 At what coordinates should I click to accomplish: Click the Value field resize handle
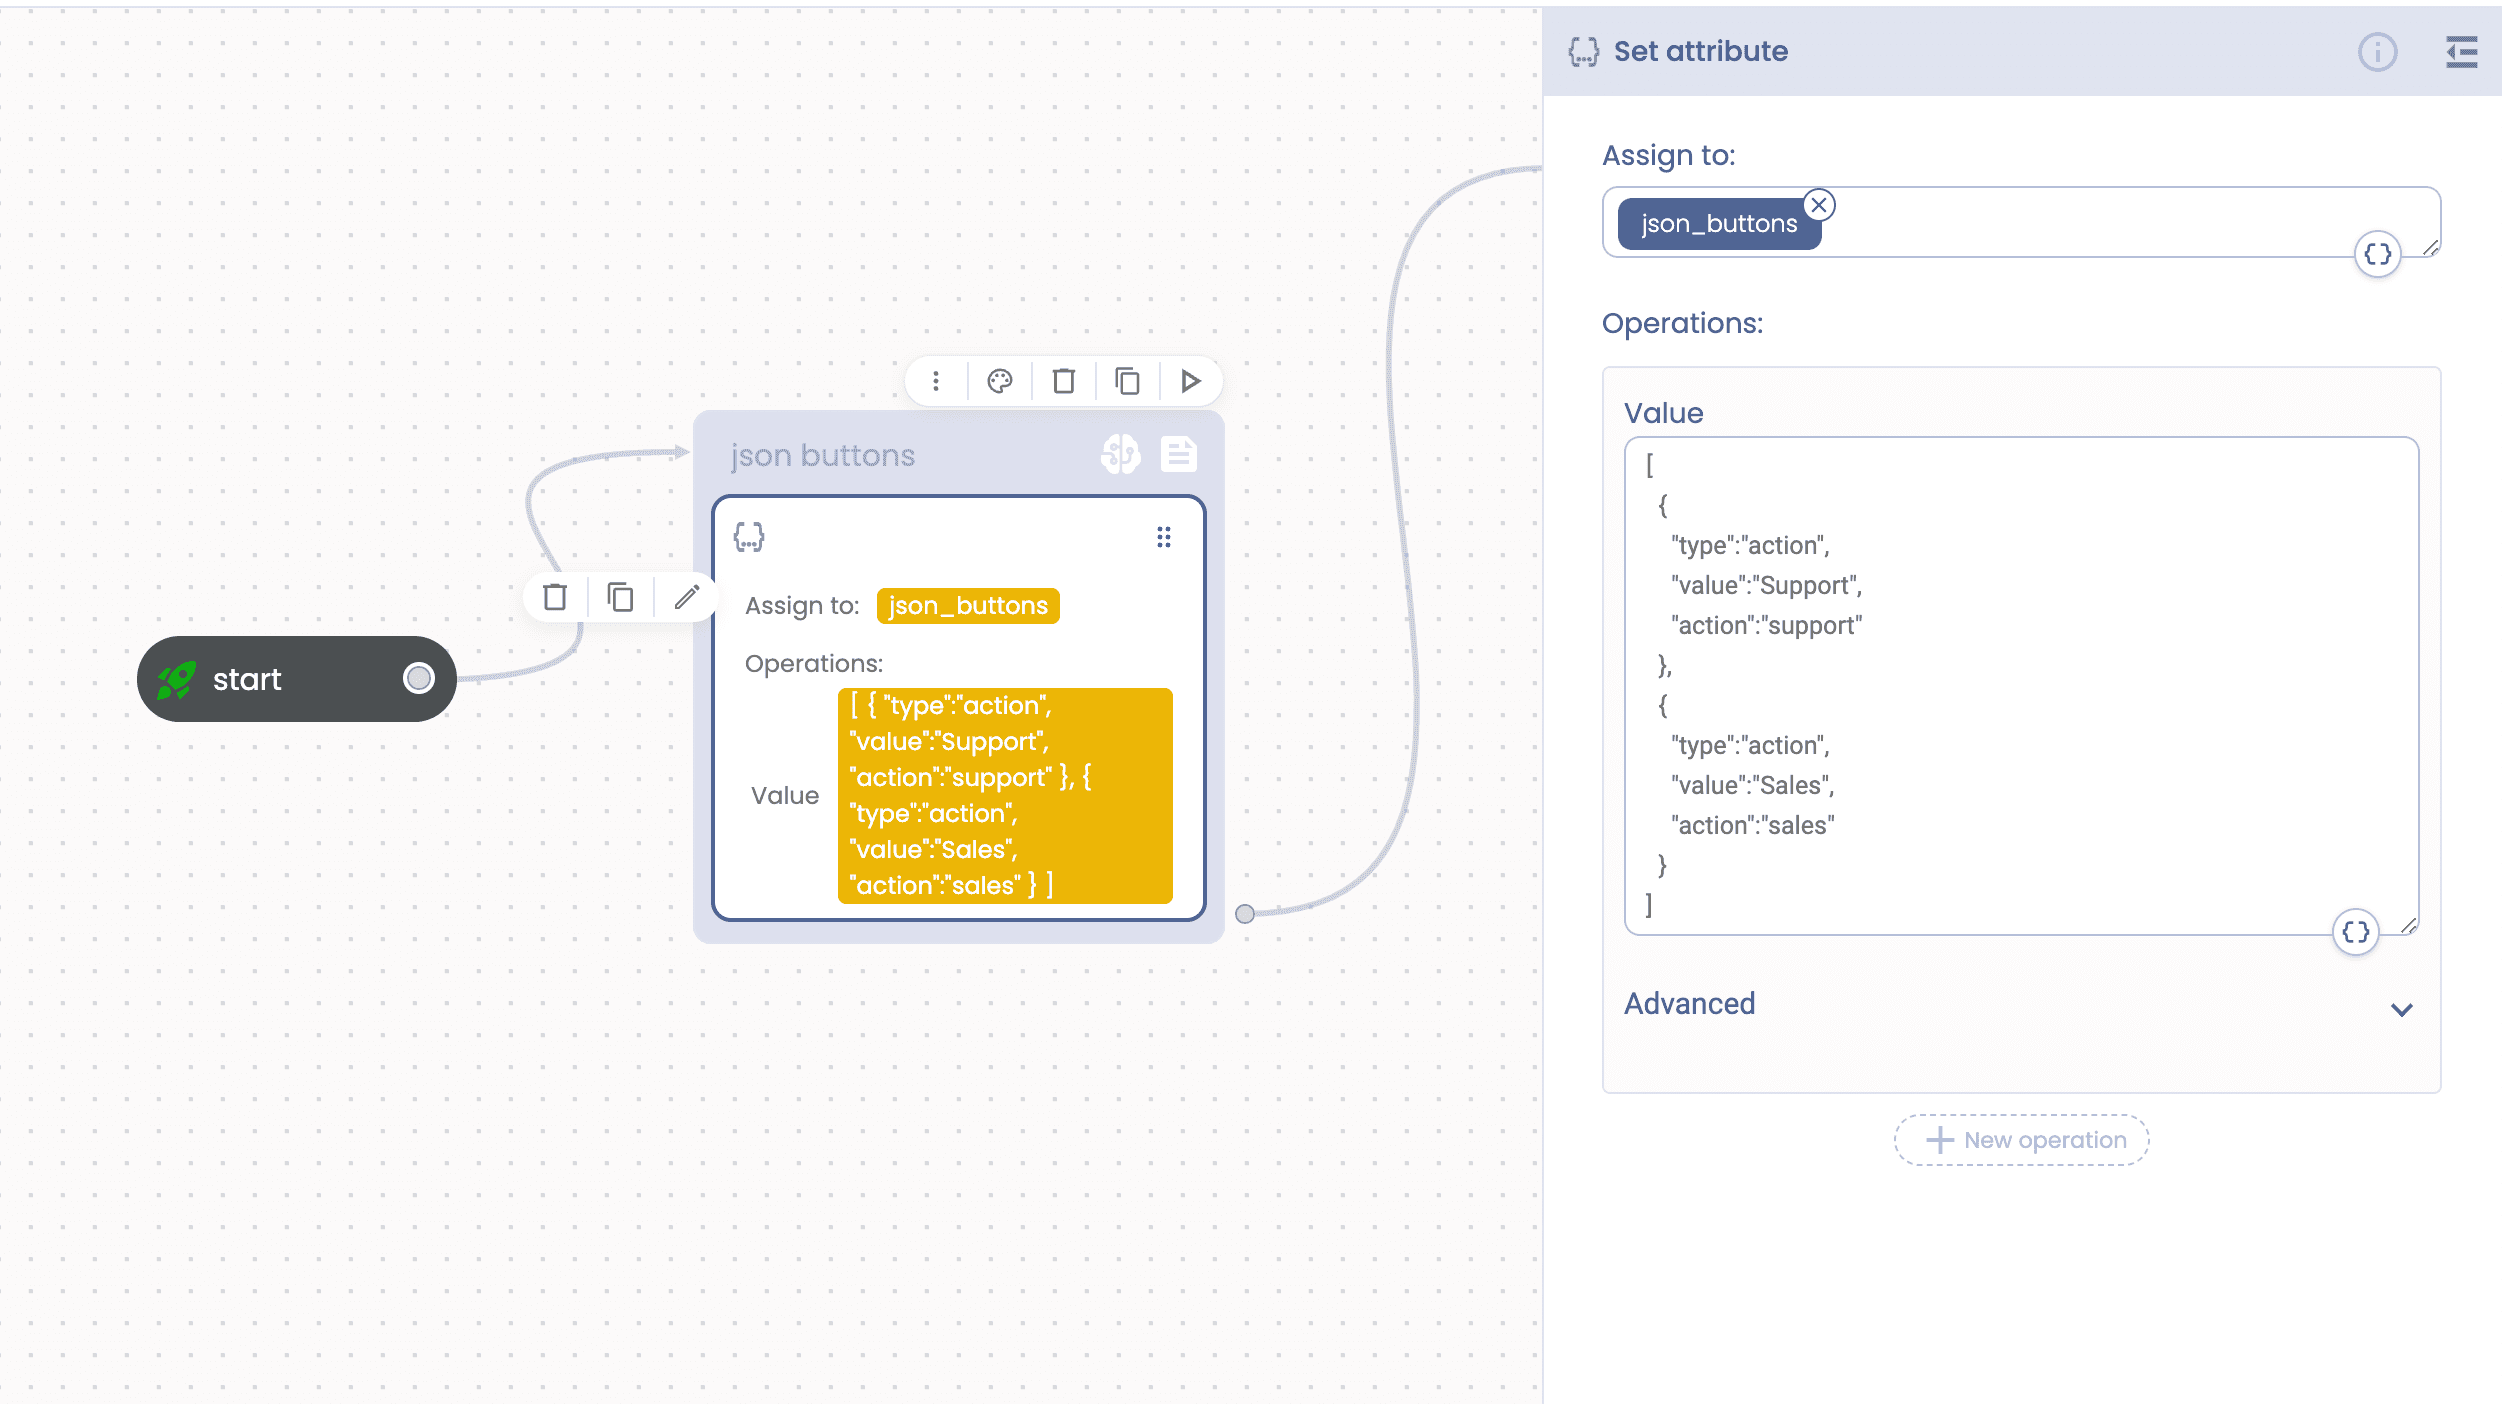click(x=2409, y=926)
